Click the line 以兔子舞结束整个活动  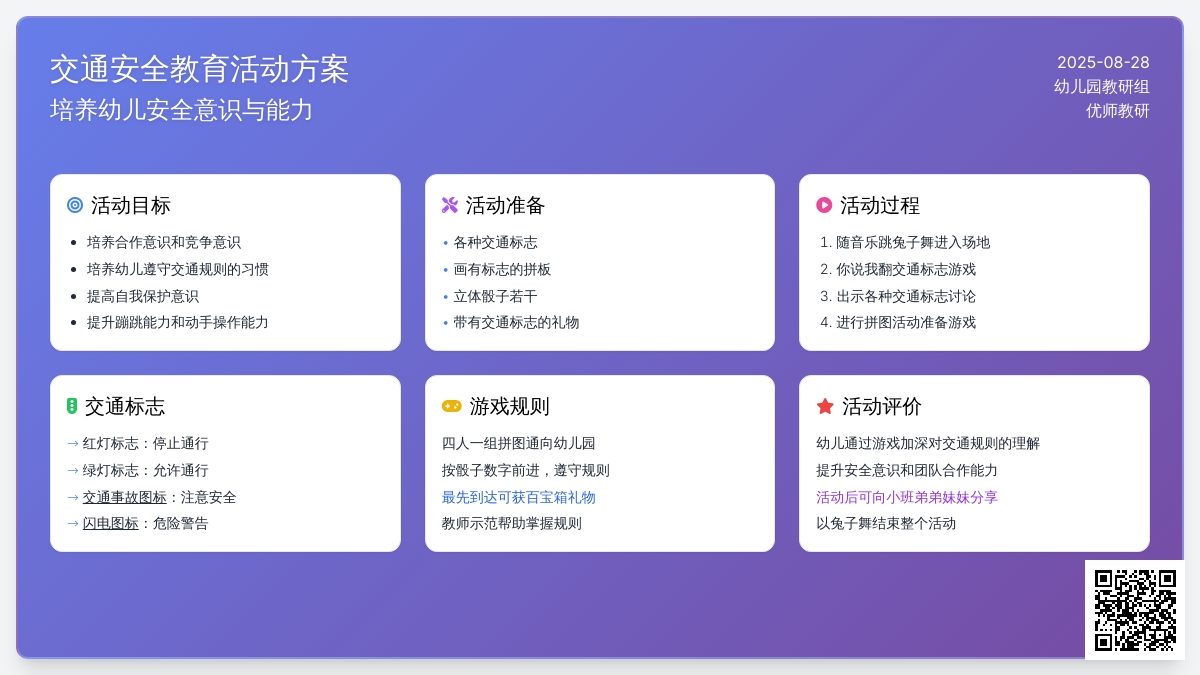[x=886, y=523]
